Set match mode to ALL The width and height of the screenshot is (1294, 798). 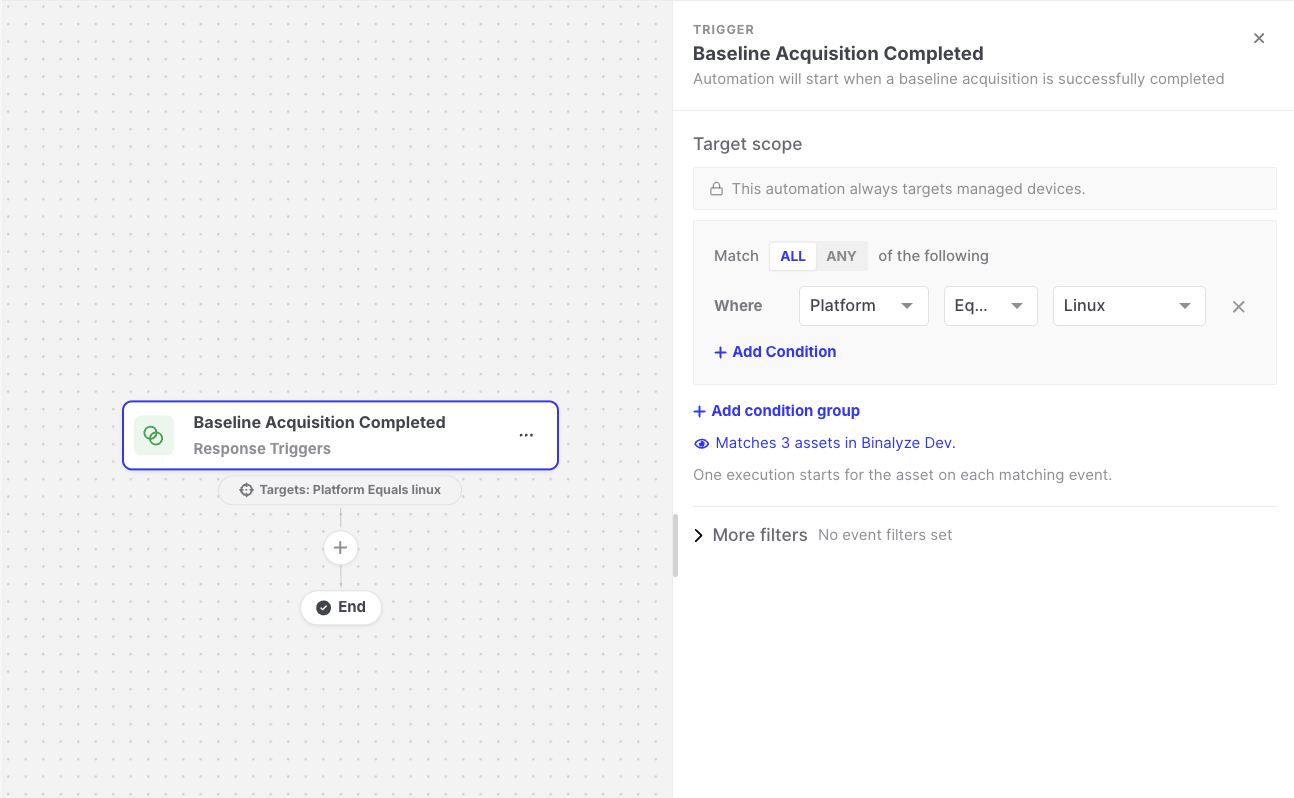[793, 256]
